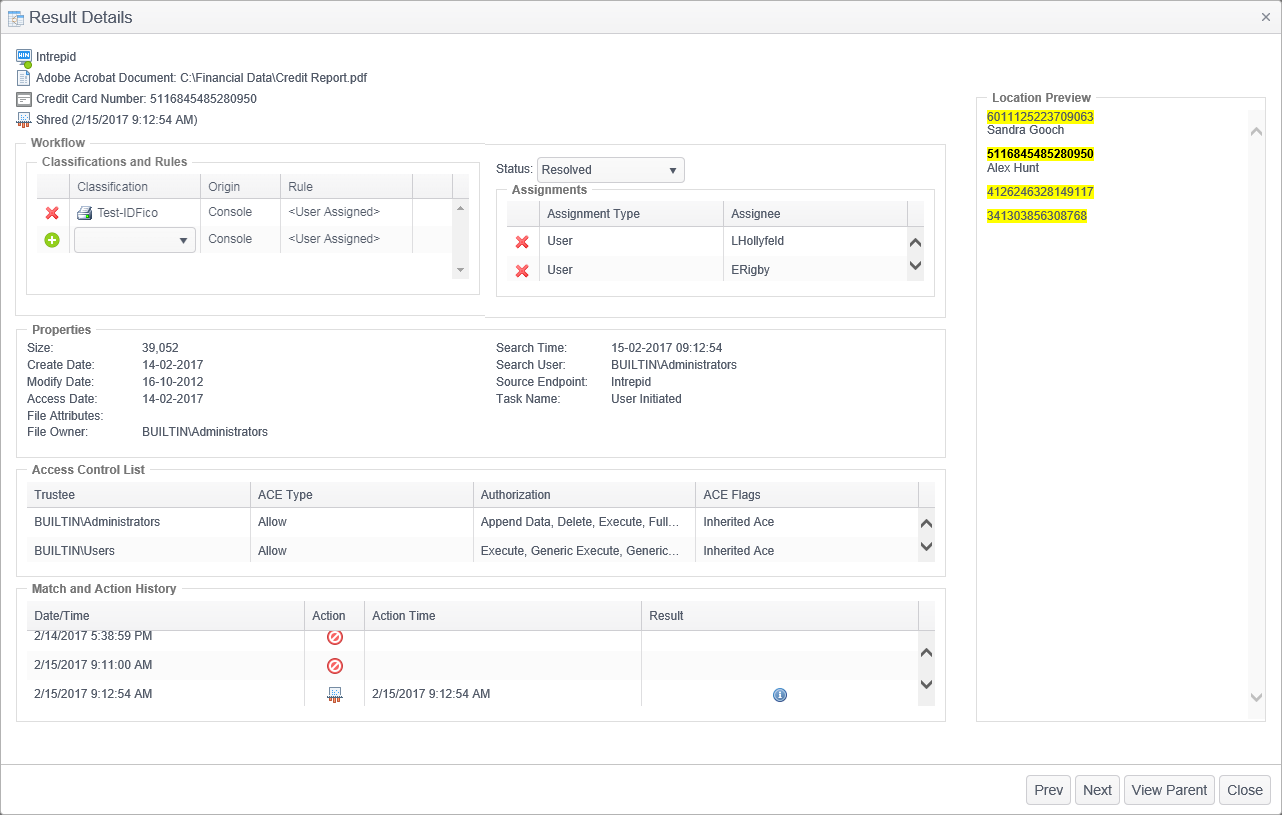The height and width of the screenshot is (815, 1282).
Task: Click the Test-IDFico printer classification icon
Action: [85, 213]
